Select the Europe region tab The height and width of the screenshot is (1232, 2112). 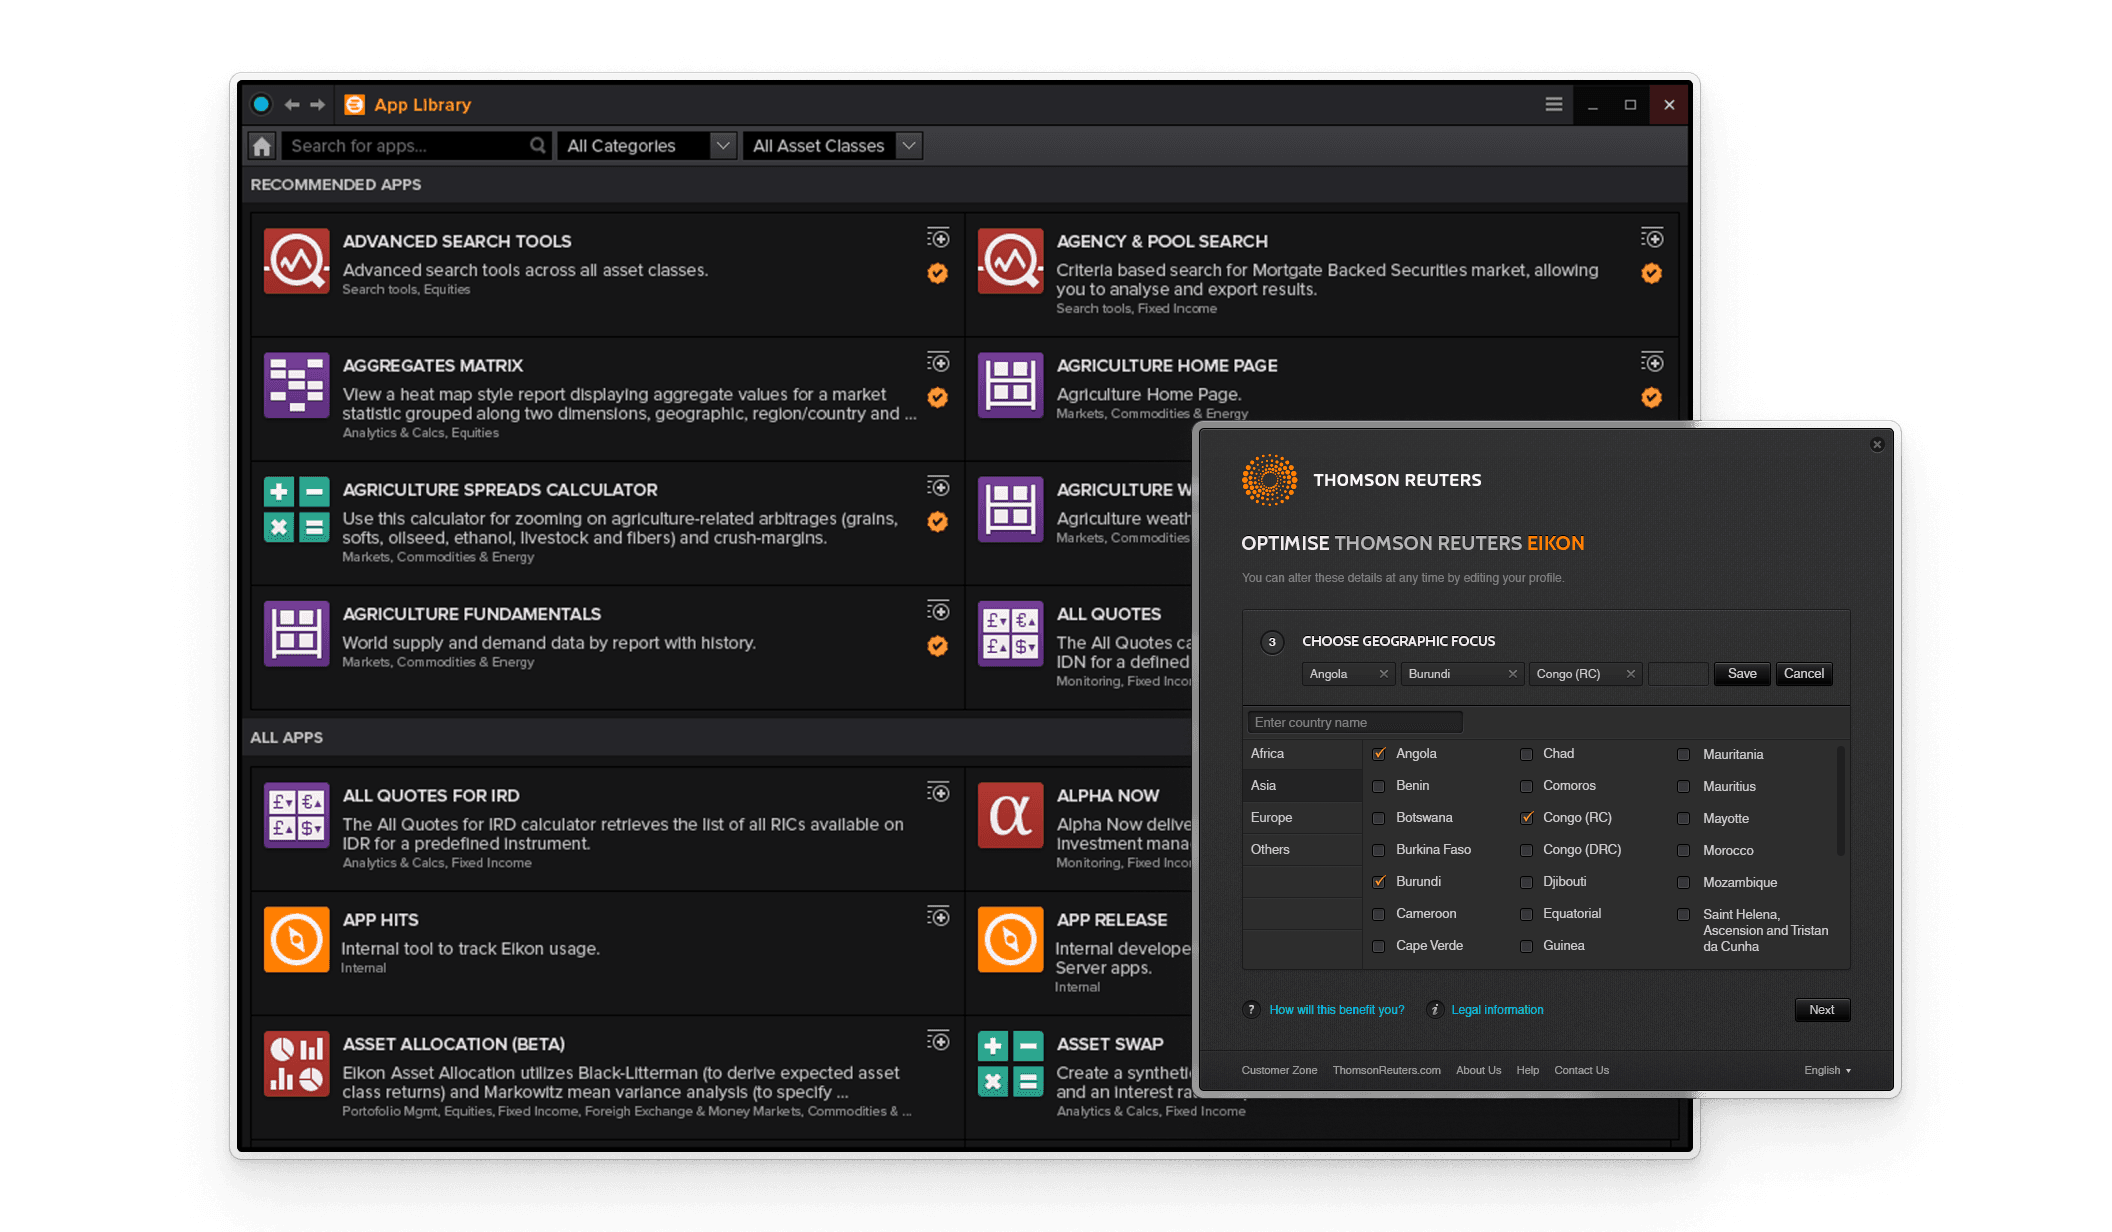1272,817
